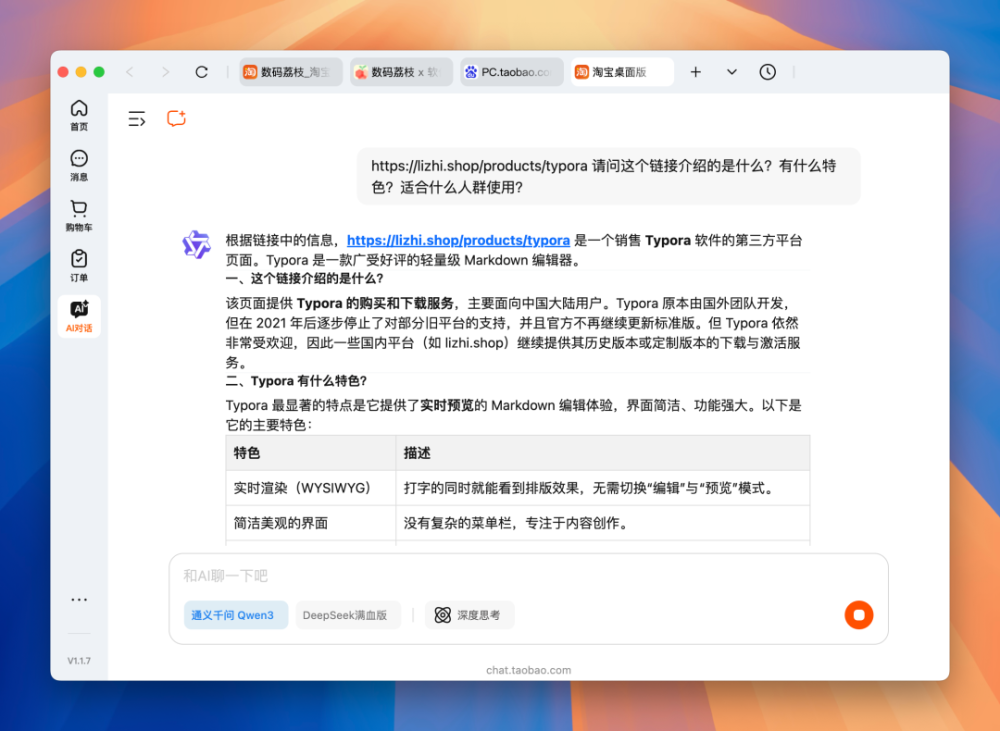Switch to the 数码荔枝 x 软件 tab
The image size is (1000, 731).
coord(401,72)
